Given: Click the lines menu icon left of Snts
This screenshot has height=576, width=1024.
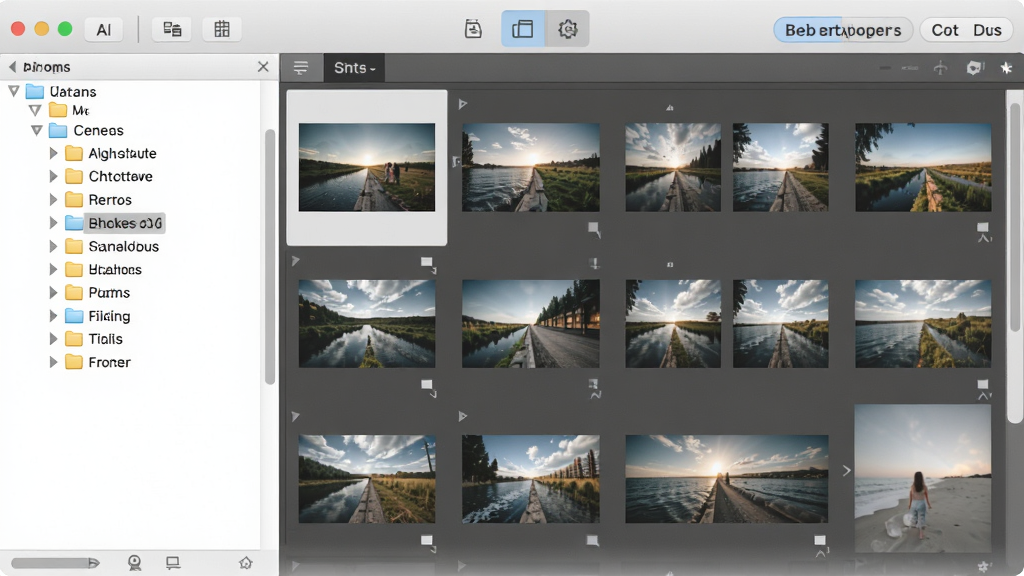Looking at the screenshot, I should pos(301,68).
